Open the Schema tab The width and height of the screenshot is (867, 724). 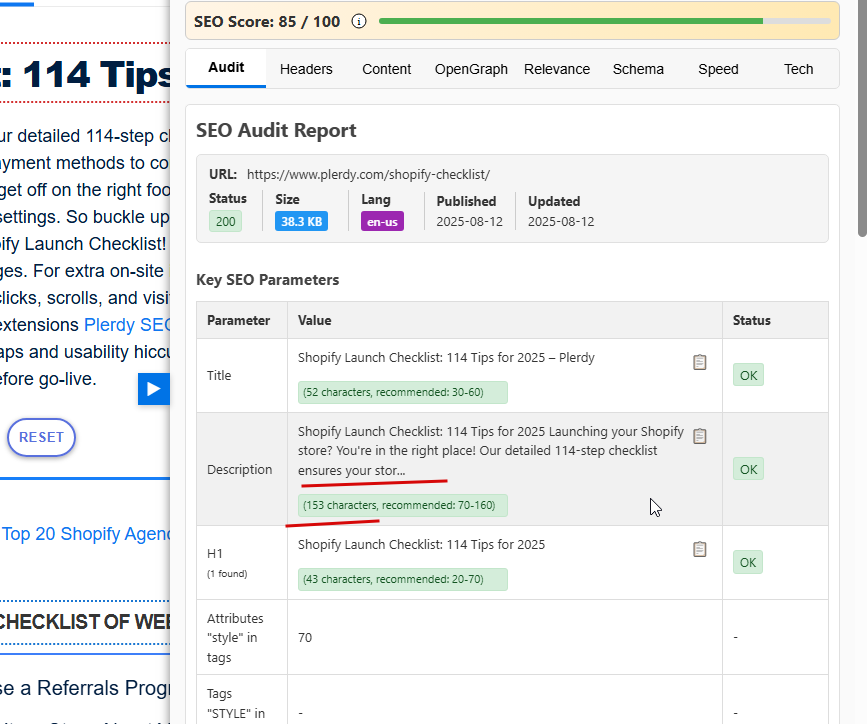pyautogui.click(x=638, y=69)
